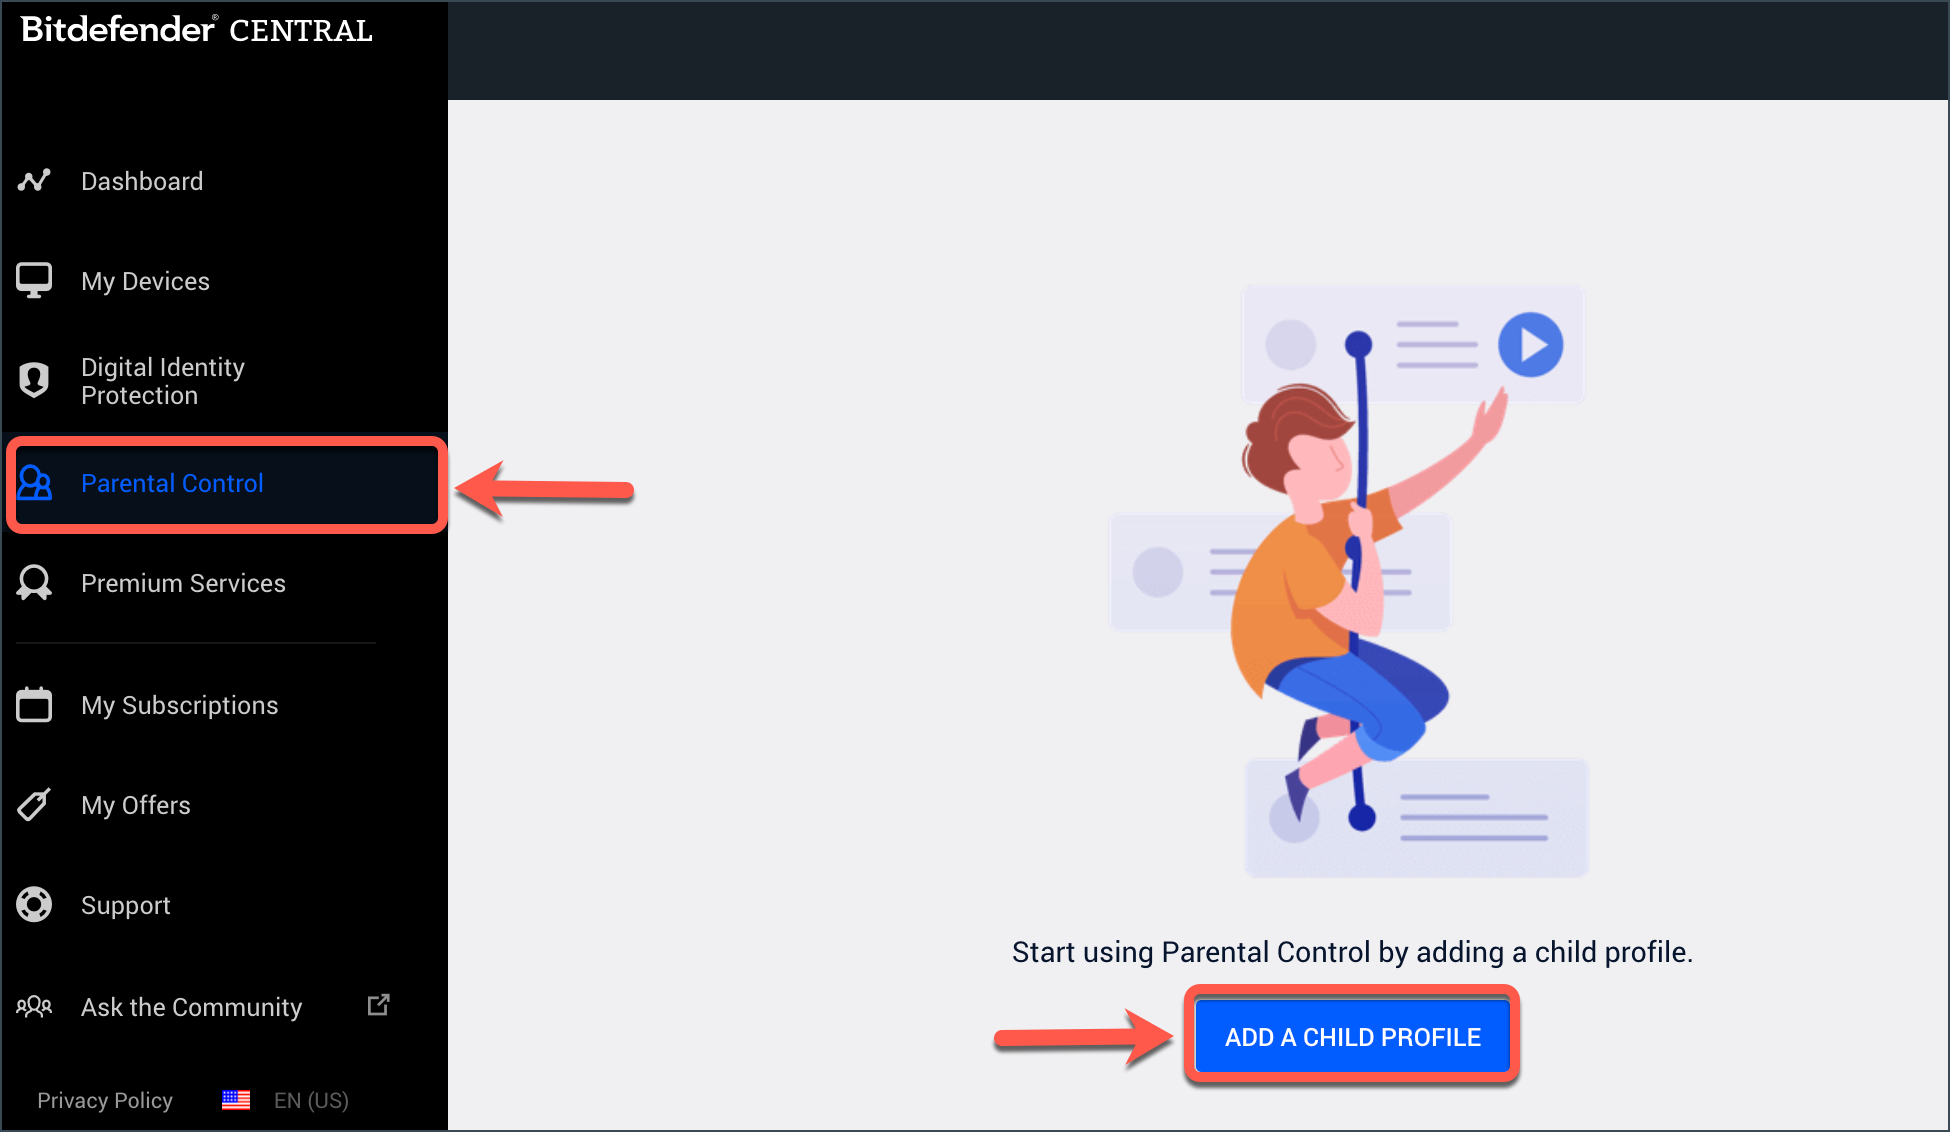
Task: Toggle the My Devices panel view
Action: coord(146,280)
